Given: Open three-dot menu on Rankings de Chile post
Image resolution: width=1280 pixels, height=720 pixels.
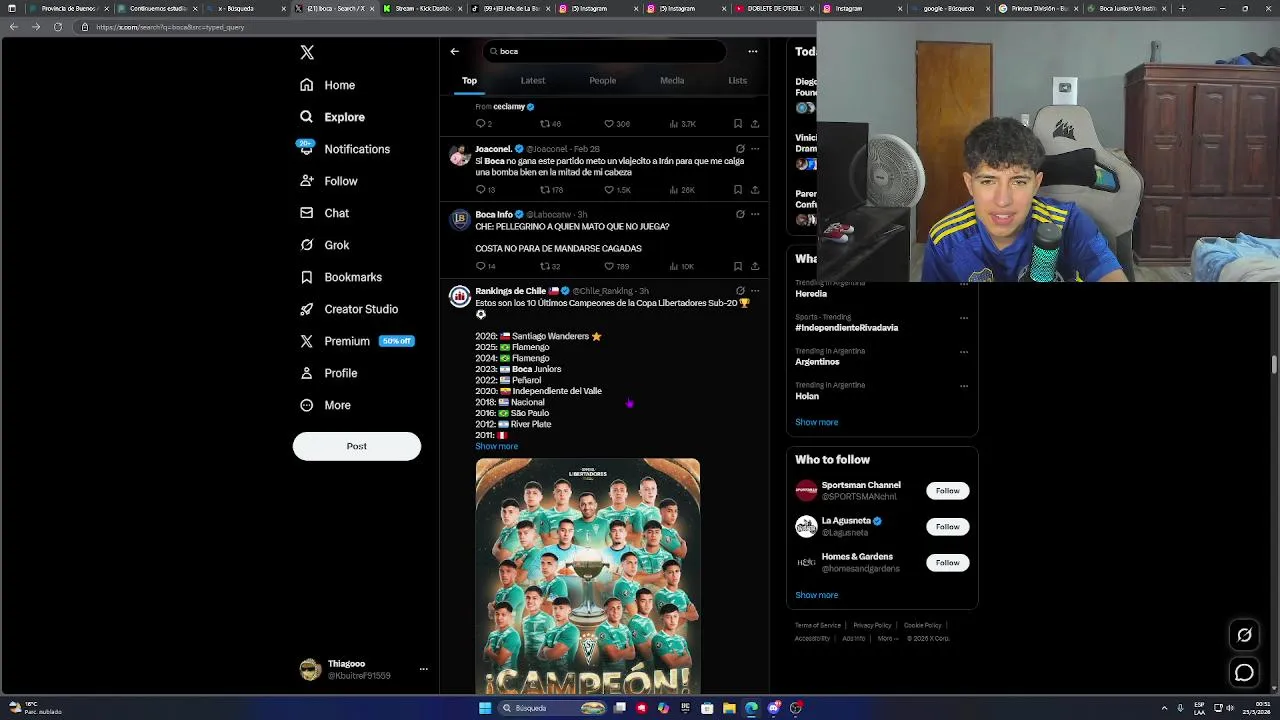Looking at the screenshot, I should point(755,291).
